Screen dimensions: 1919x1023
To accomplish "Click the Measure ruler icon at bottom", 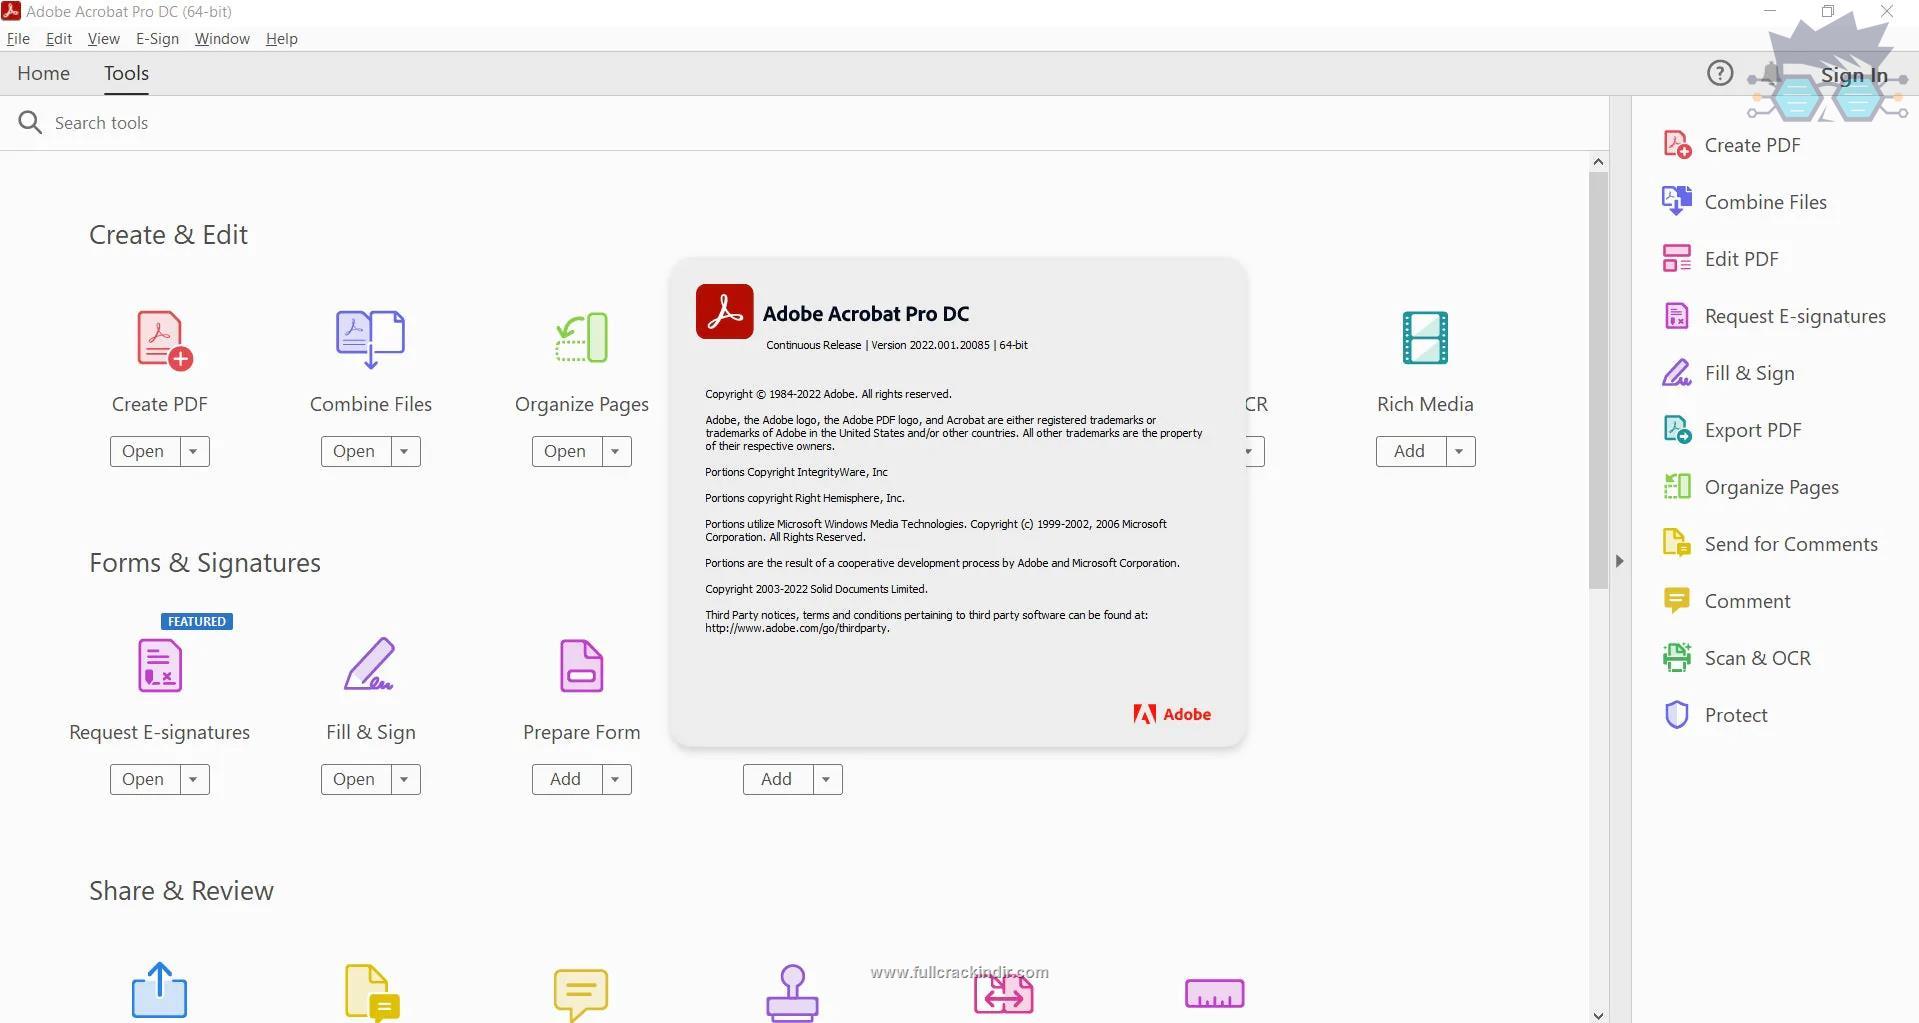I will click(1215, 994).
